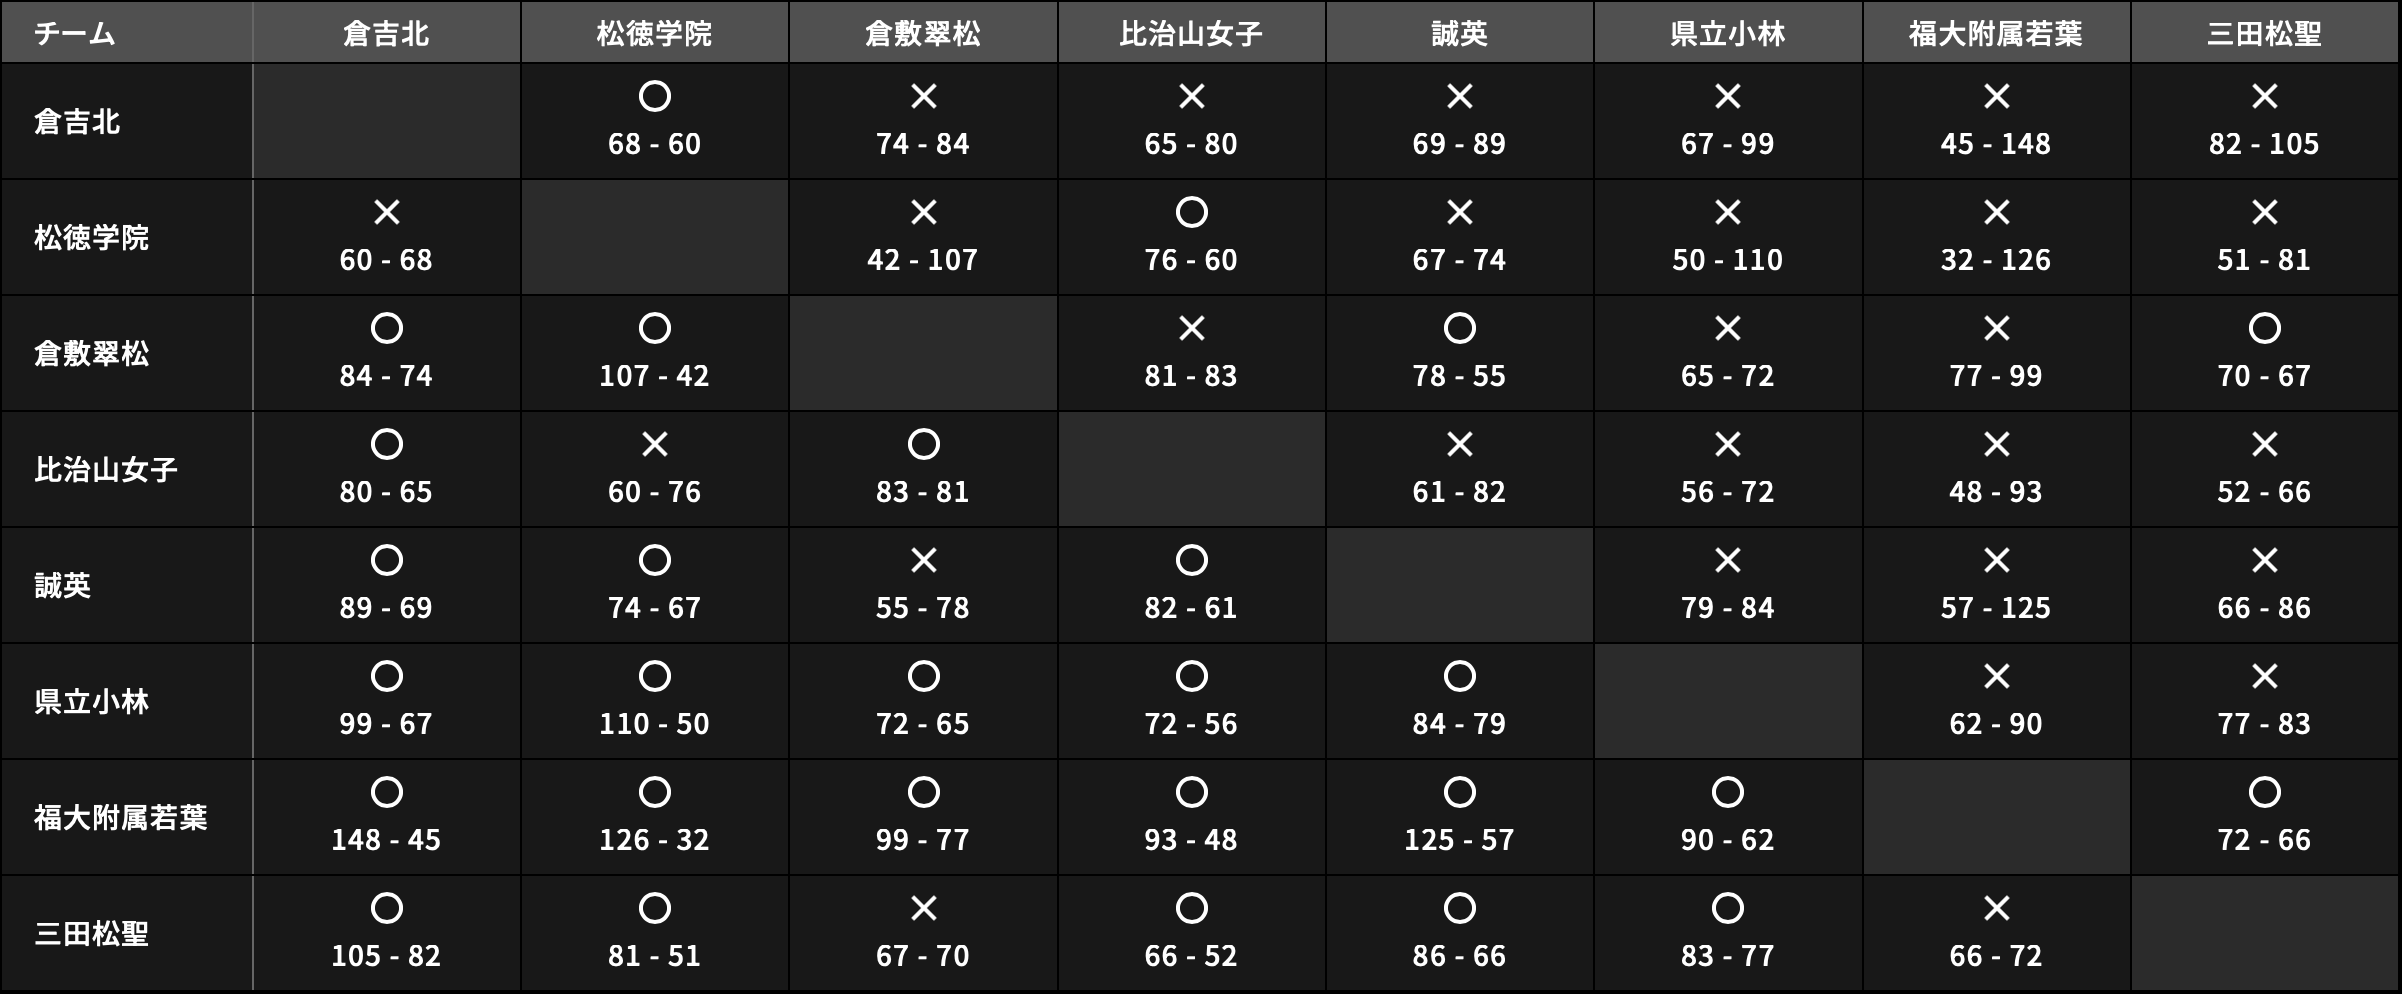Image resolution: width=2402 pixels, height=994 pixels.
Task: Click the loss cross above the 81 - 83 score
Action: (1191, 329)
